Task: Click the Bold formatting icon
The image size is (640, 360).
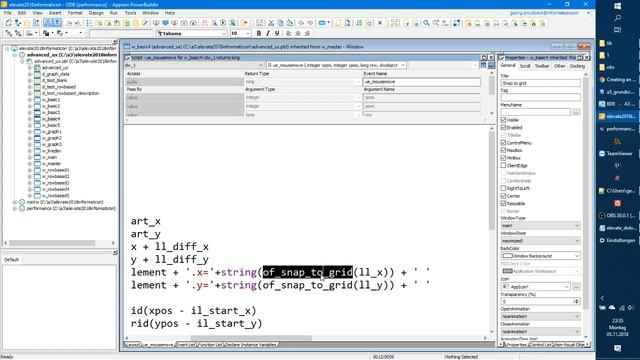Action: [x=259, y=33]
